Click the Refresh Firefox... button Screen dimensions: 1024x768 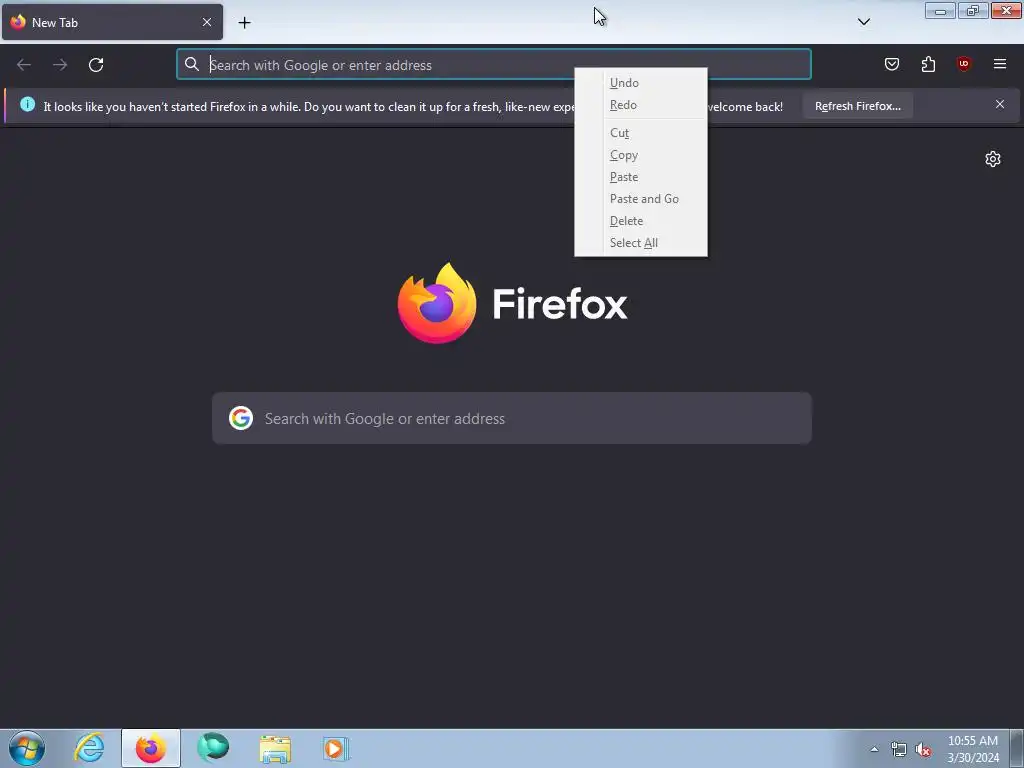click(857, 106)
